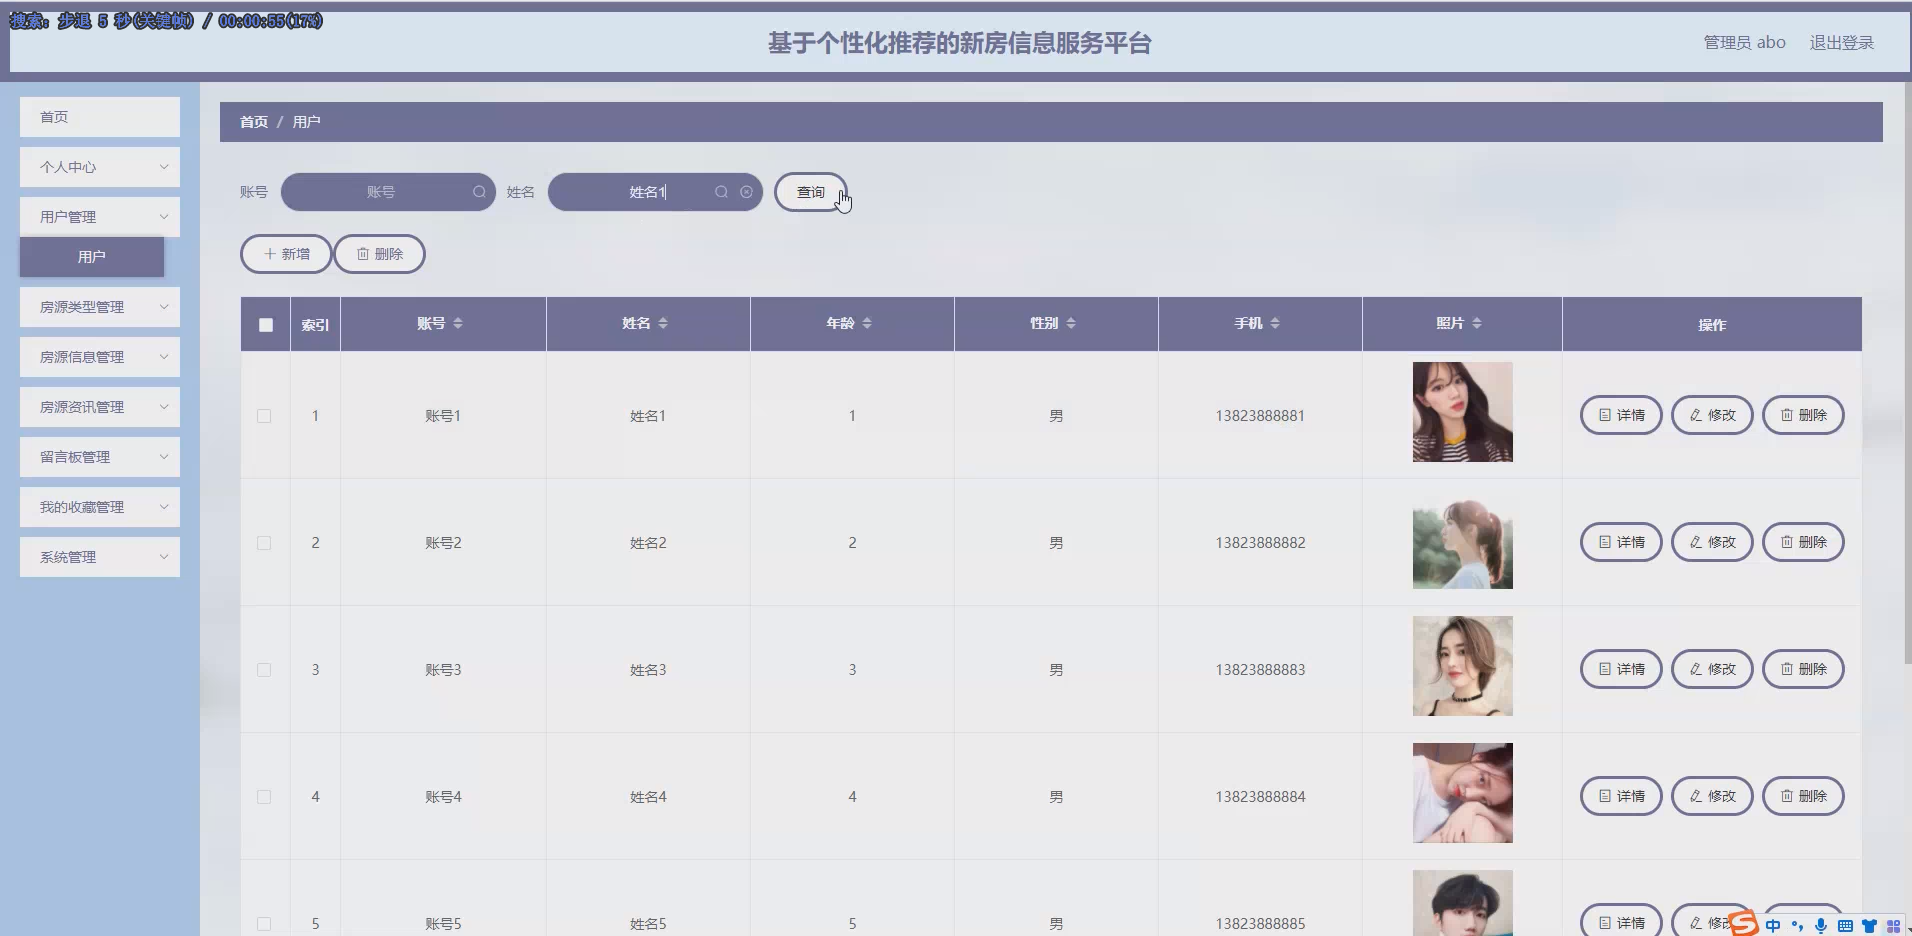The height and width of the screenshot is (936, 1912).
Task: Click 删除 for 账号3
Action: (1803, 669)
